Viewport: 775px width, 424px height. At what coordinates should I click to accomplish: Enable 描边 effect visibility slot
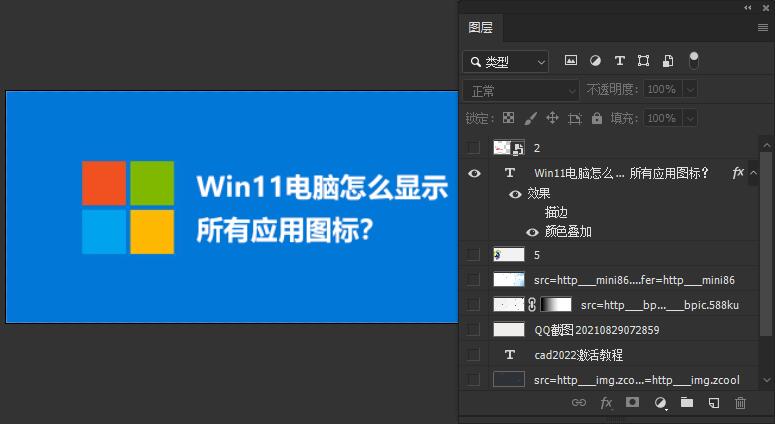[532, 212]
